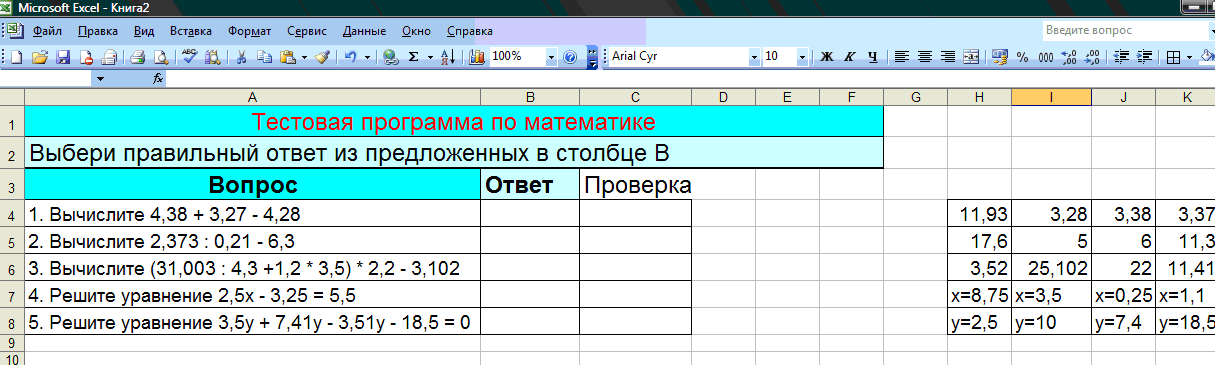Image resolution: width=1215 pixels, height=365 pixels.
Task: Open the Arial Cyr font dropdown
Action: [x=754, y=57]
